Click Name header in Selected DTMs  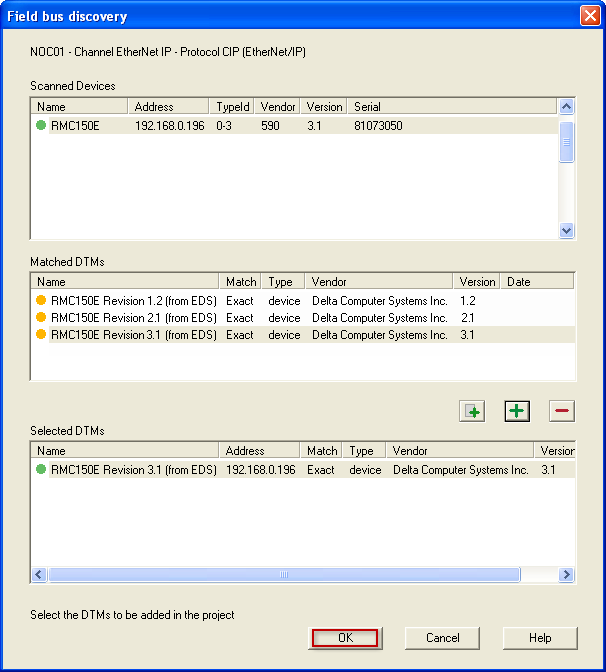pos(125,450)
